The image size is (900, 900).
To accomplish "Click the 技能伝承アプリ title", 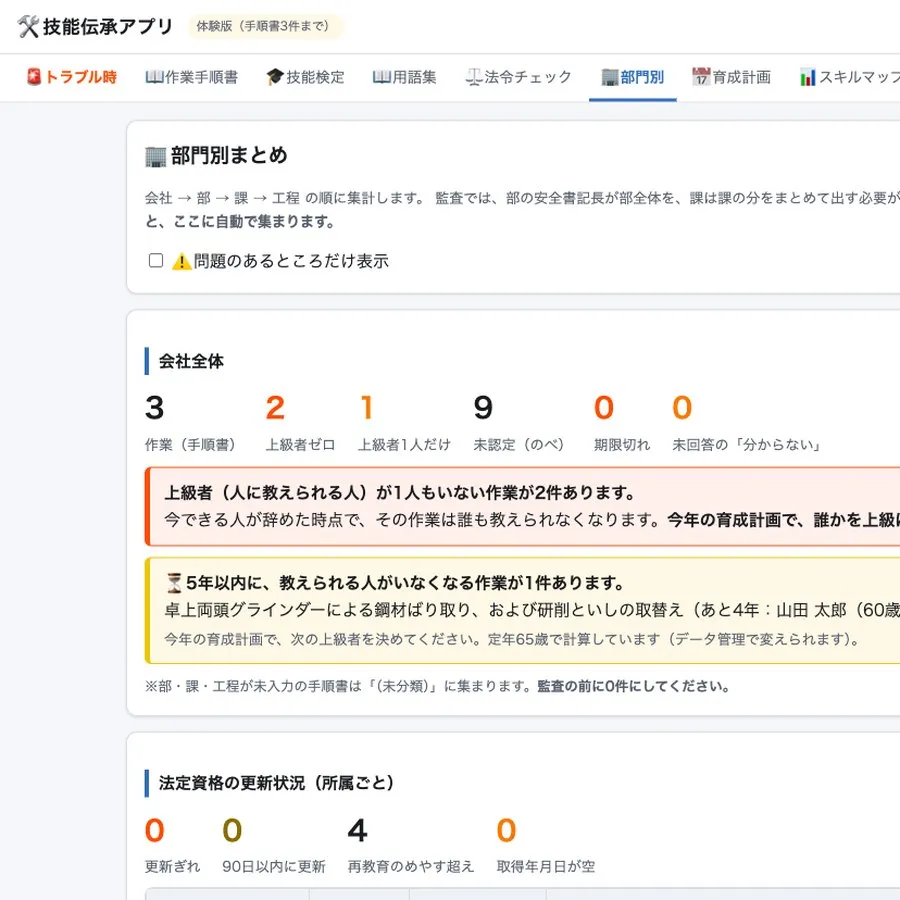I will [x=108, y=26].
